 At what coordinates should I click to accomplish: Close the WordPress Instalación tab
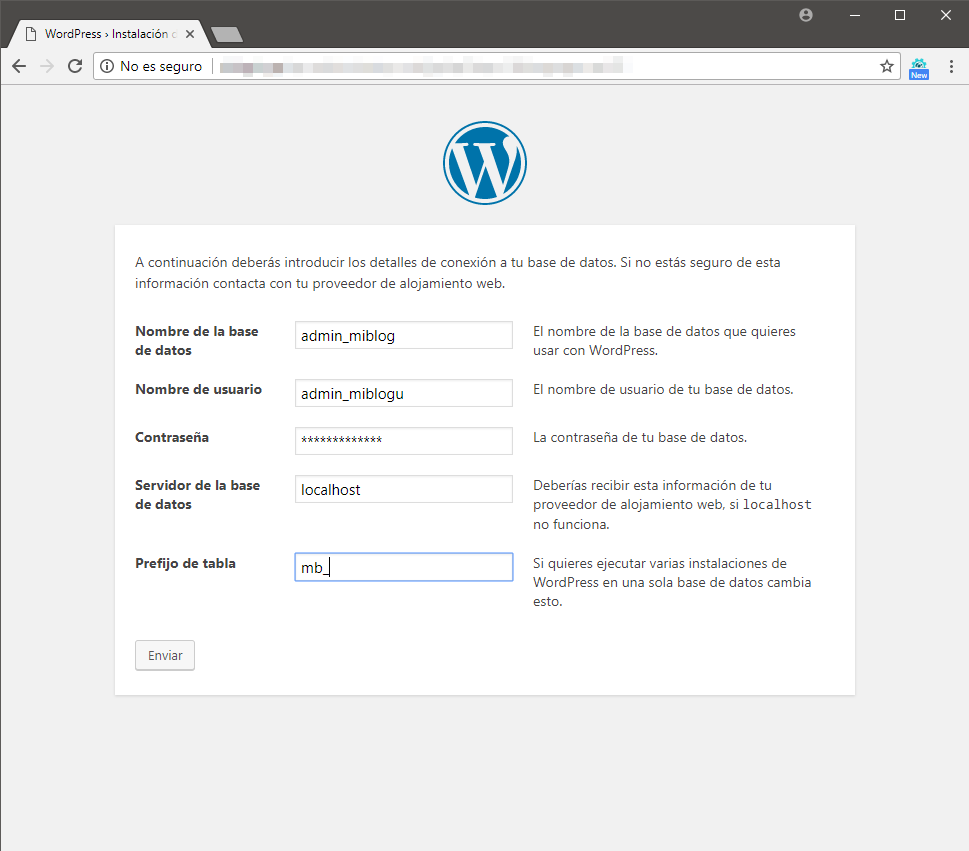tap(190, 34)
